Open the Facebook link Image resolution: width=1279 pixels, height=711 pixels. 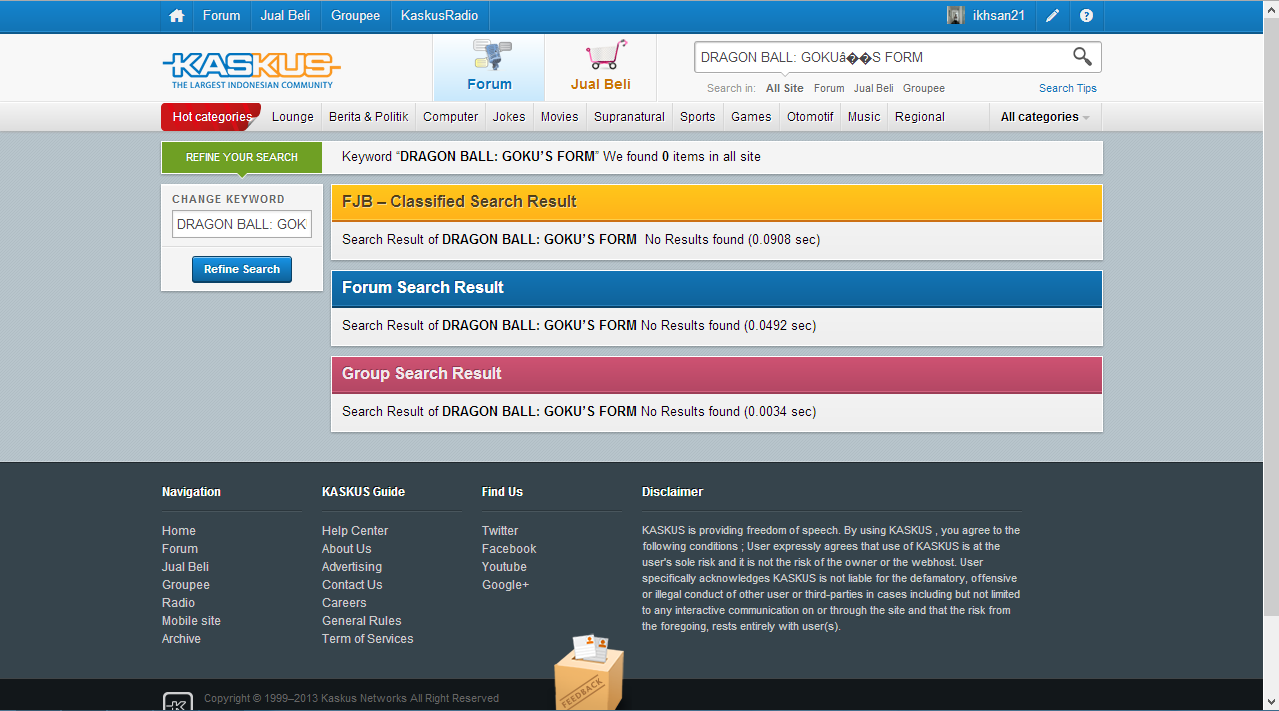click(x=509, y=549)
